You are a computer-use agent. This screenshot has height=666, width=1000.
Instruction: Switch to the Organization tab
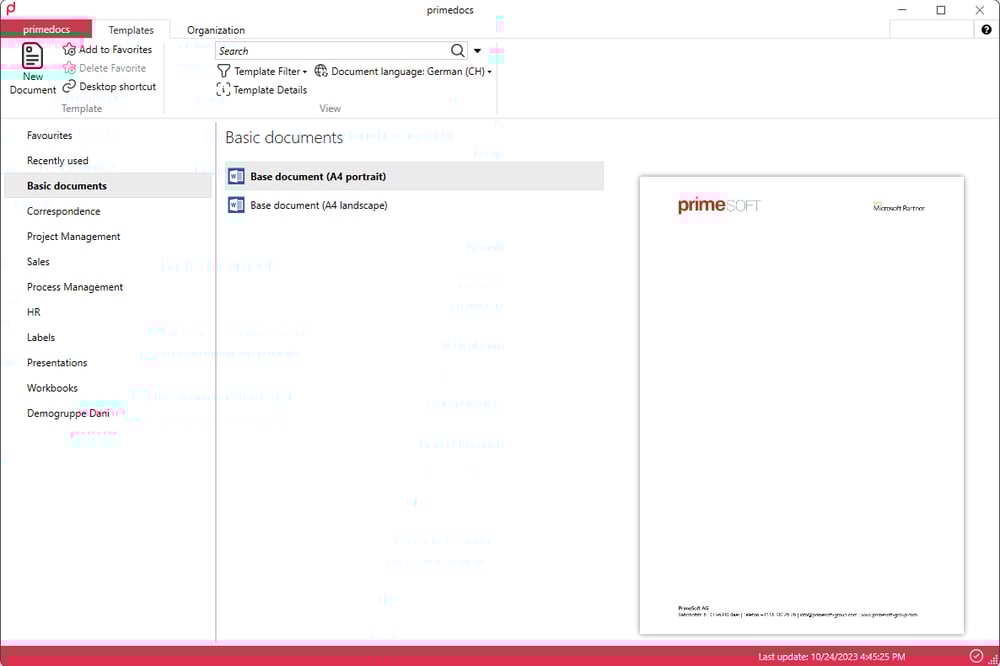(x=216, y=30)
